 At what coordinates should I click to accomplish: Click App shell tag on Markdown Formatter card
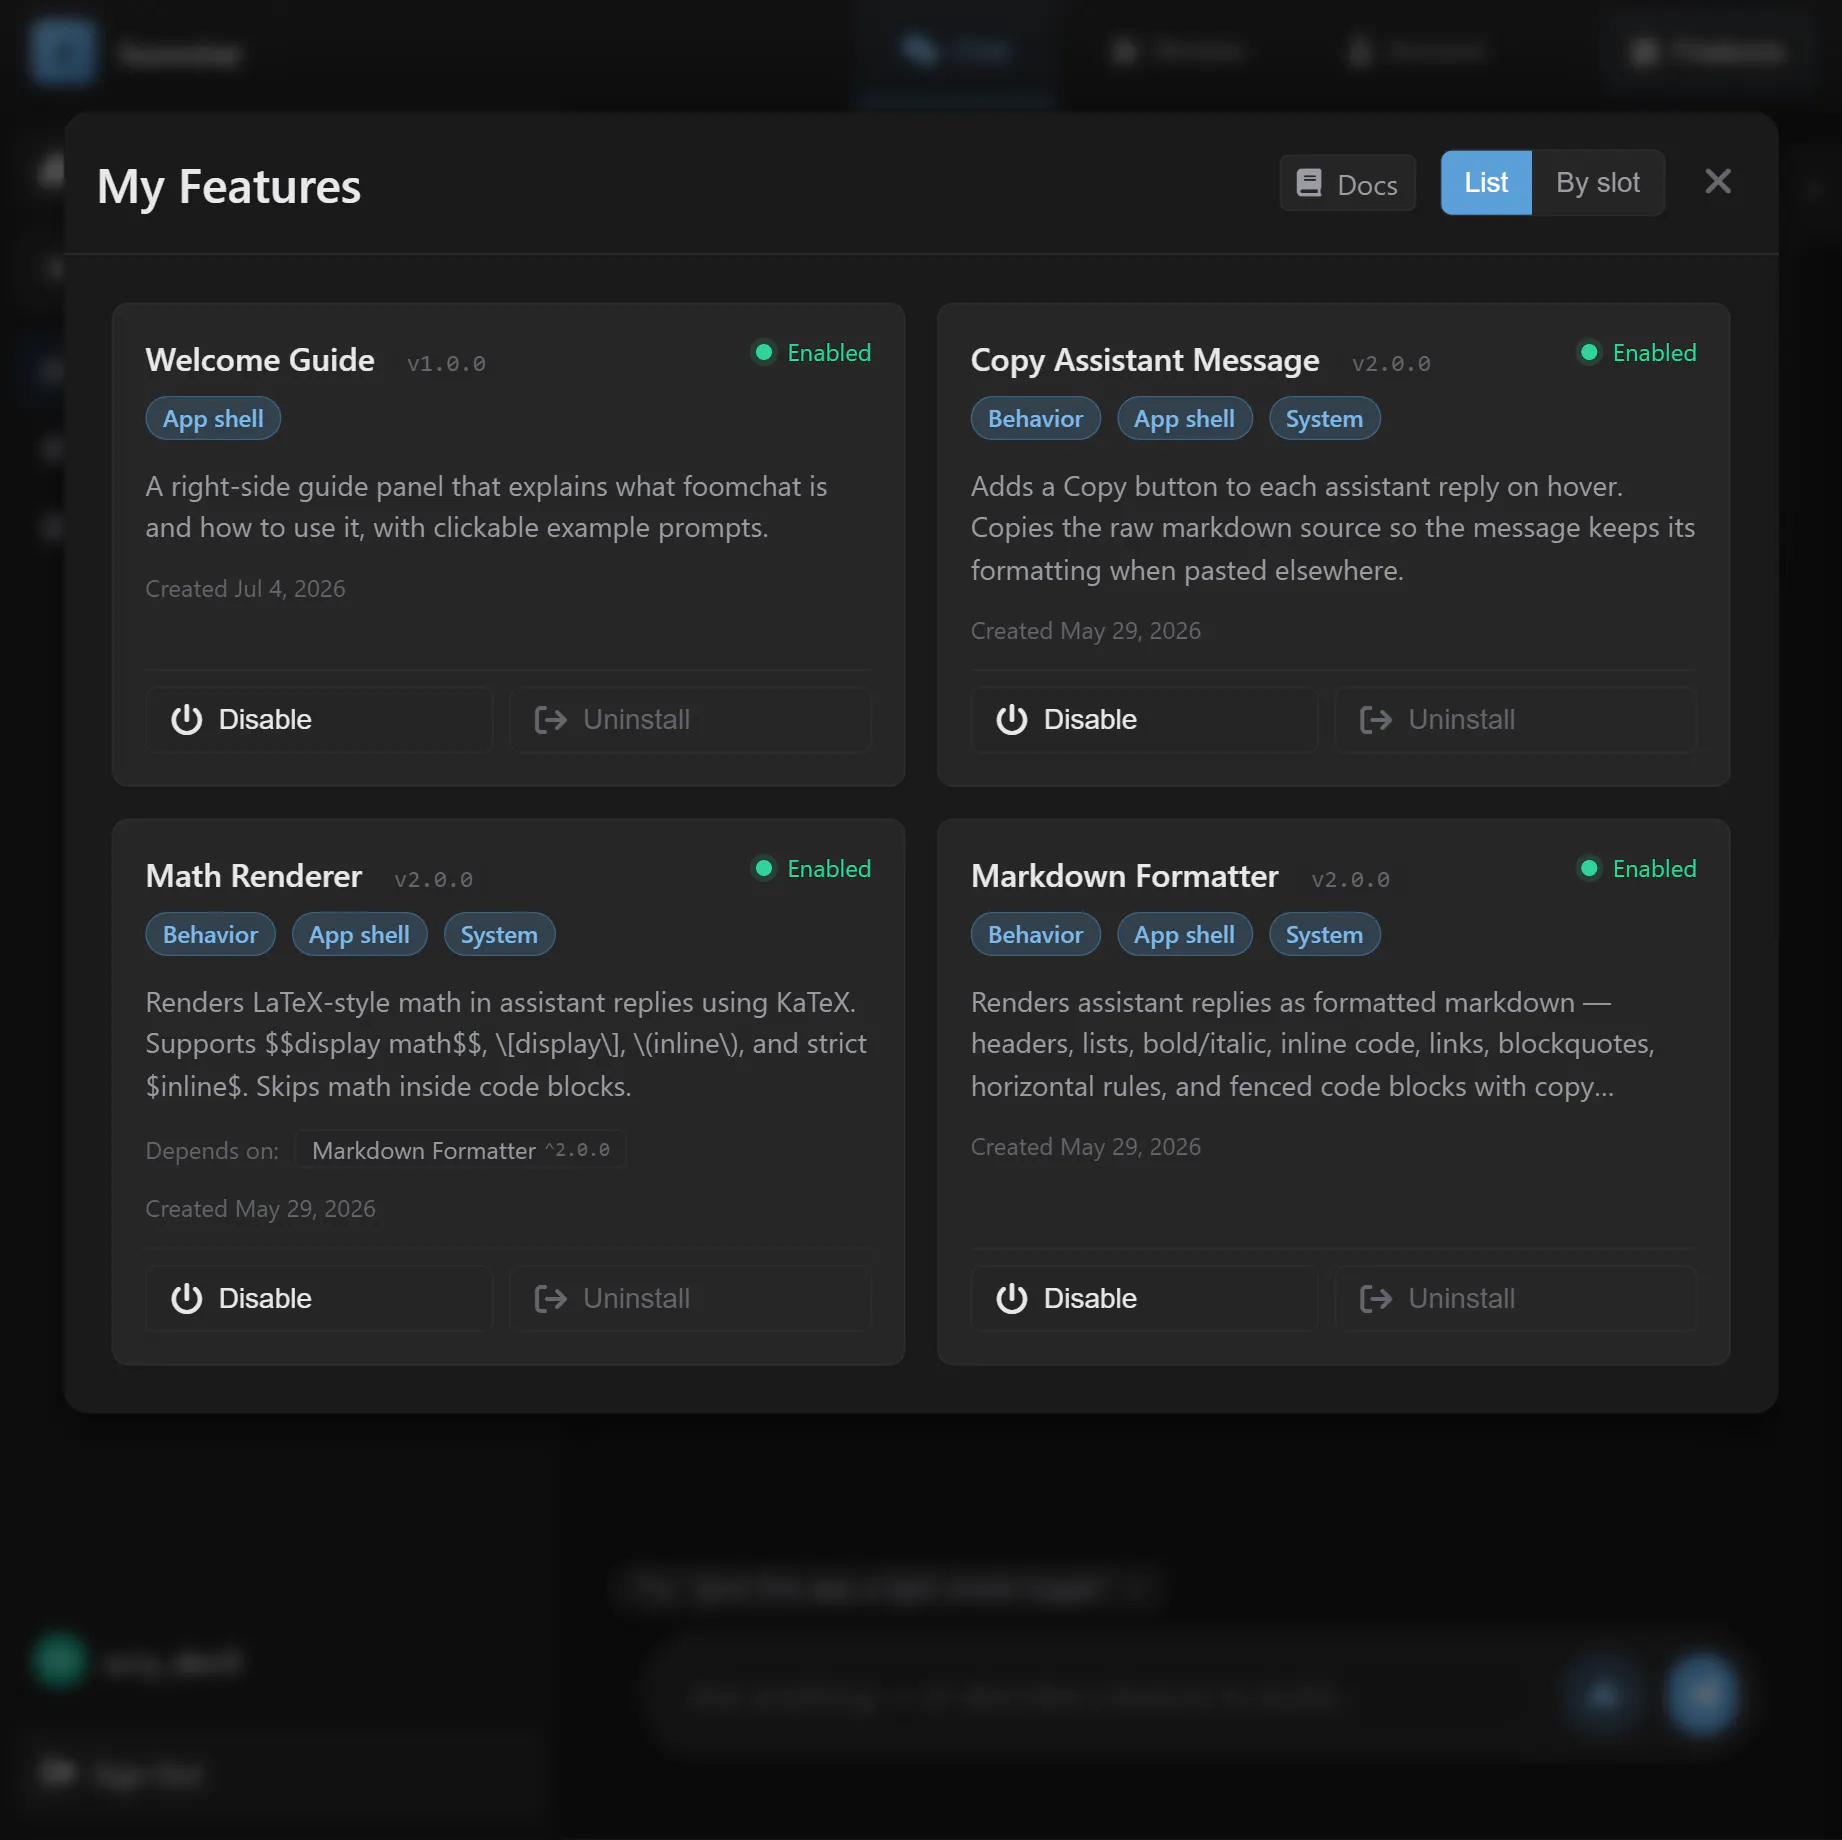[x=1184, y=935]
